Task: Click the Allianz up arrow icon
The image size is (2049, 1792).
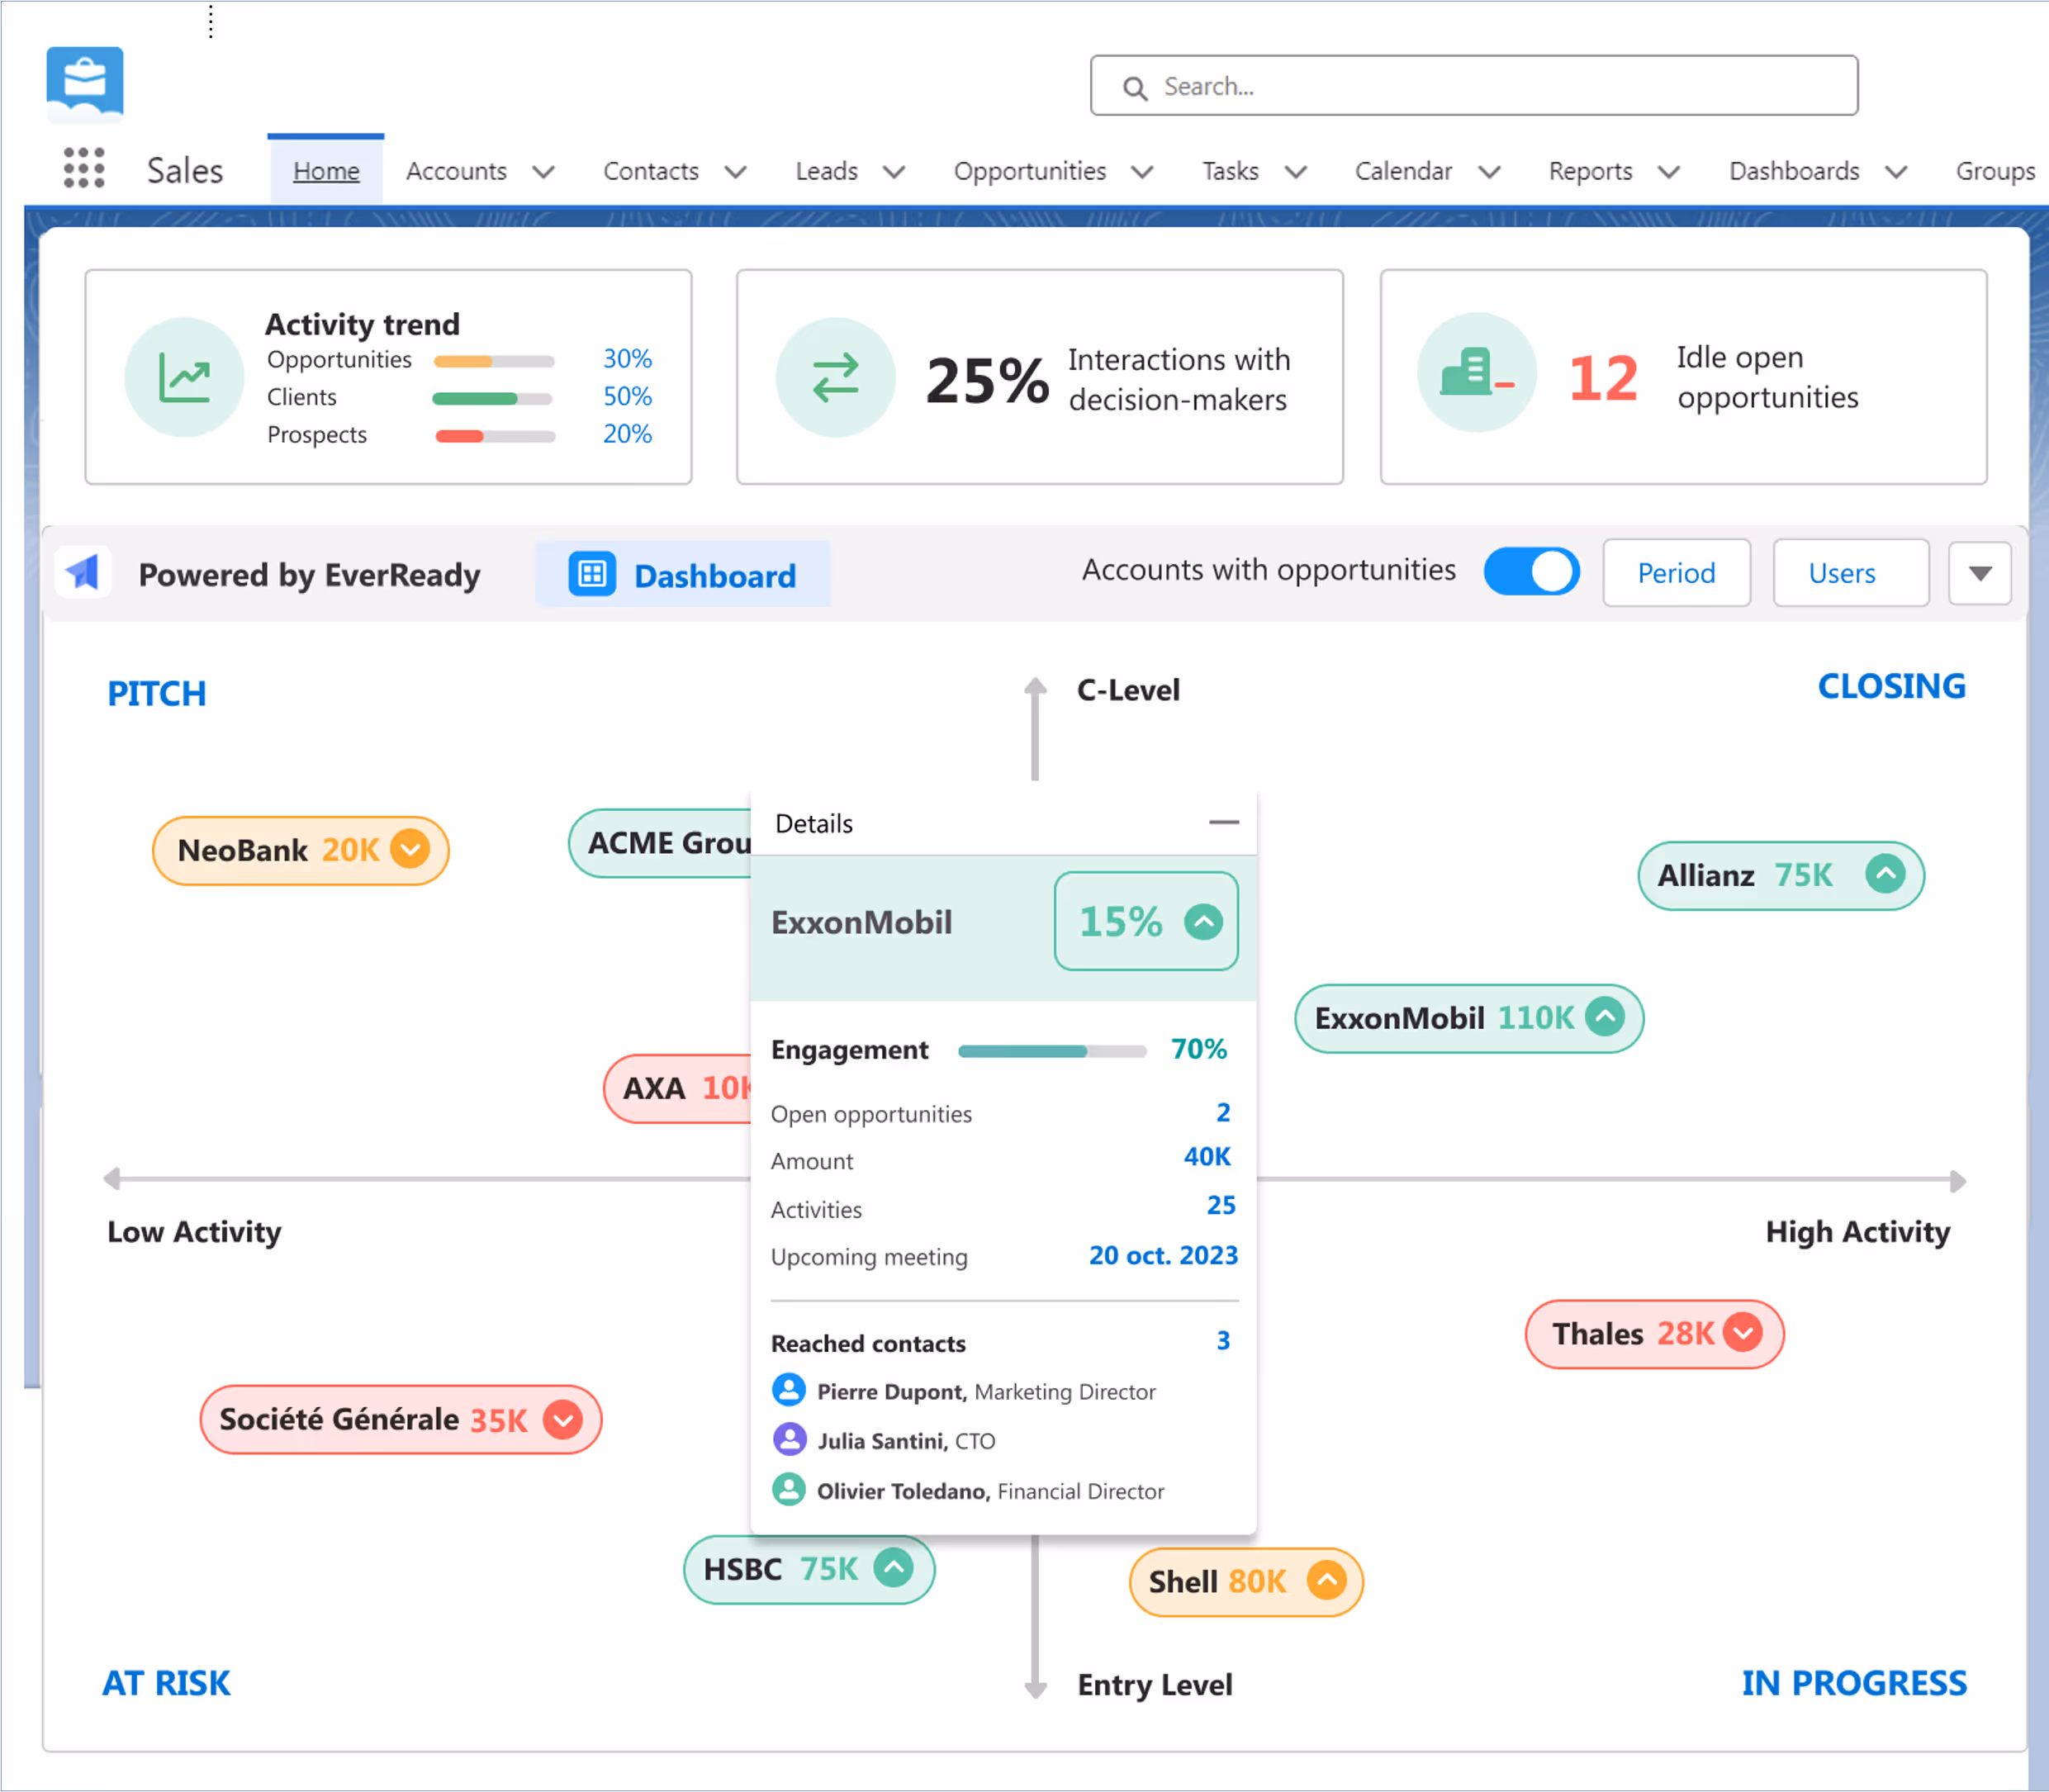Action: click(x=1885, y=875)
